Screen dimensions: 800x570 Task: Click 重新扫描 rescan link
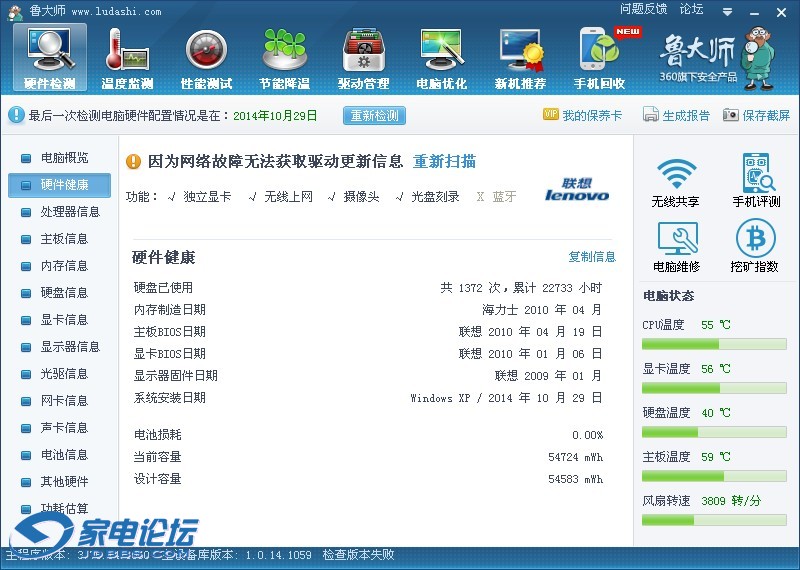(x=444, y=162)
